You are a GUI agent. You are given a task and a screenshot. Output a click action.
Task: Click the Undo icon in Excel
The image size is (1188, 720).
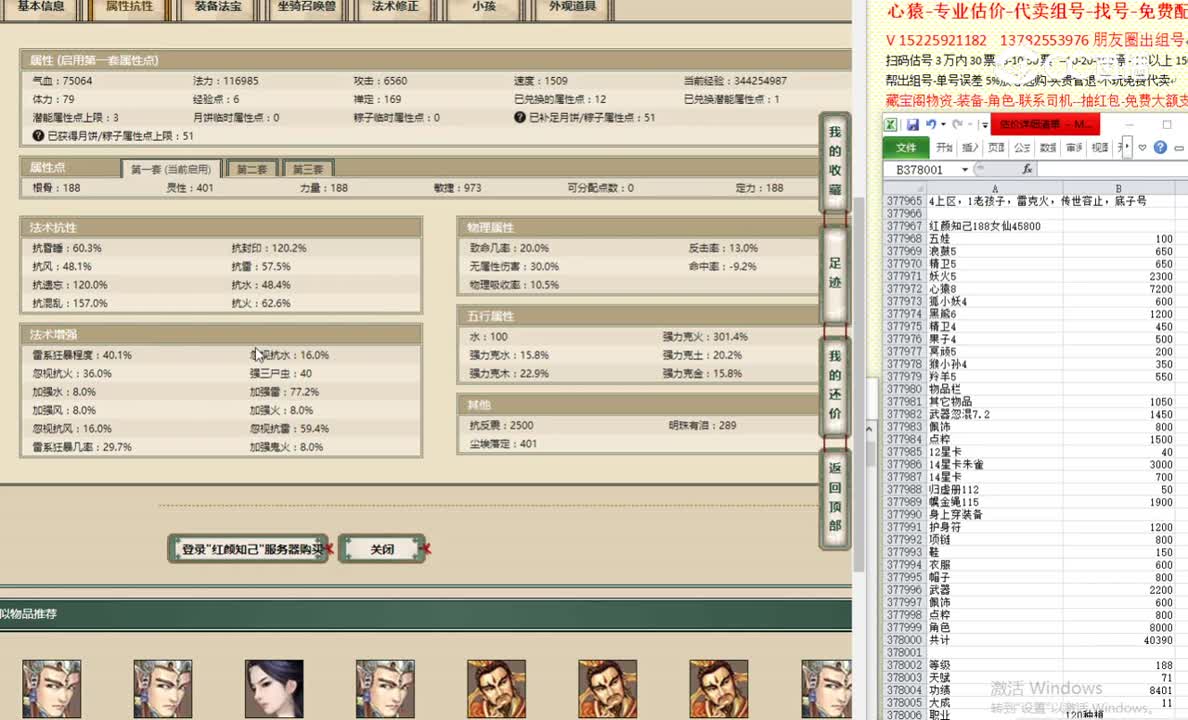click(x=931, y=125)
